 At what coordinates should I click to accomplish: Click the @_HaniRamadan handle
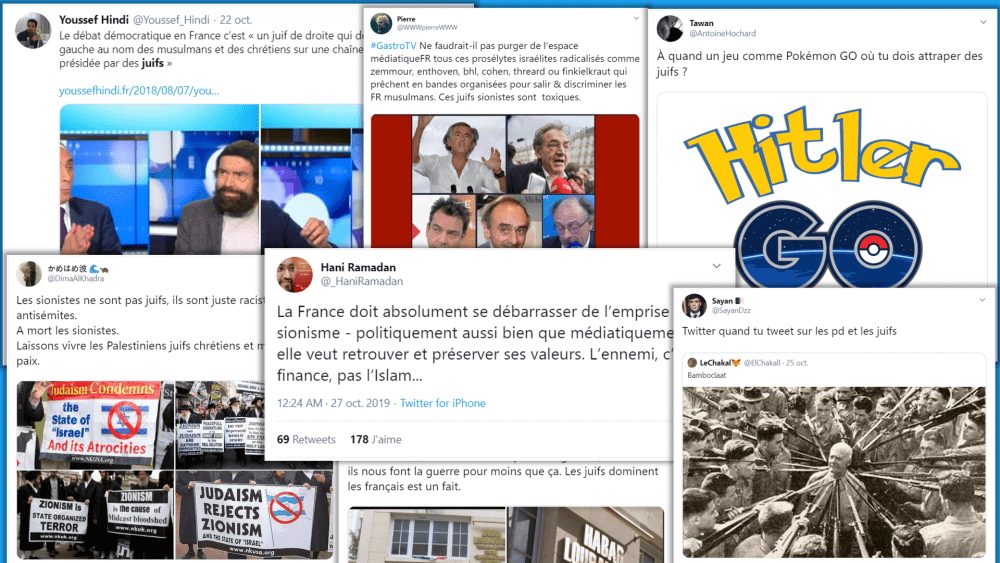[362, 281]
